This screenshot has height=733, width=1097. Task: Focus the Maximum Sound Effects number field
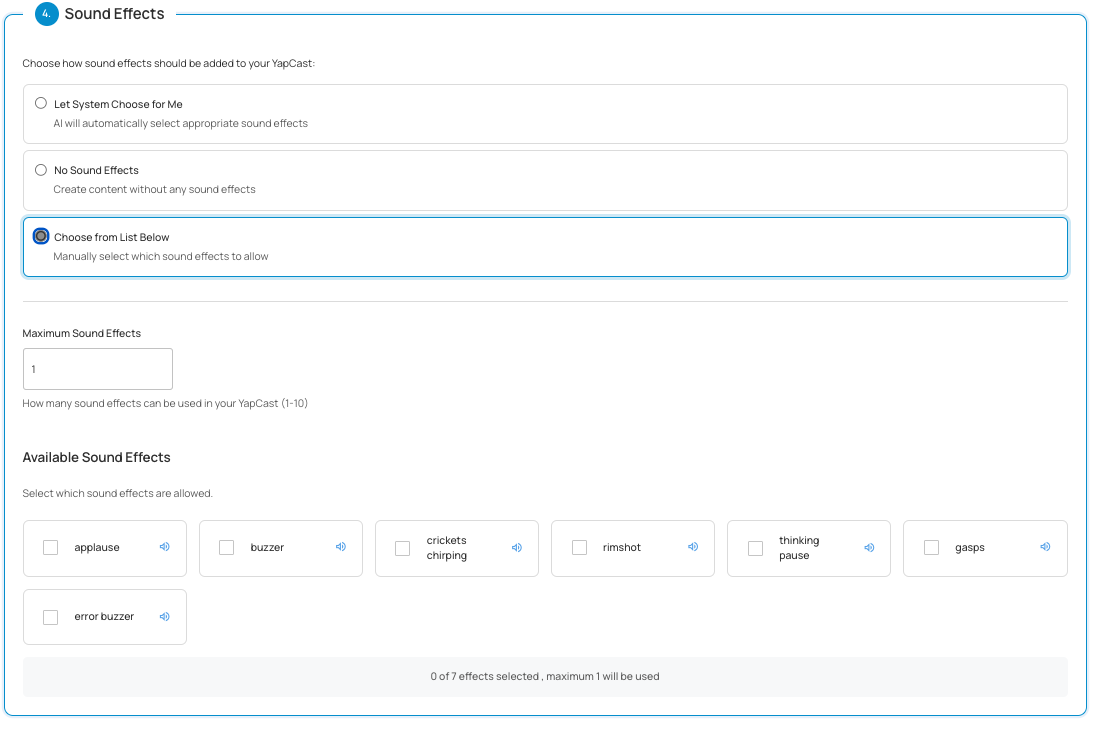click(x=98, y=369)
